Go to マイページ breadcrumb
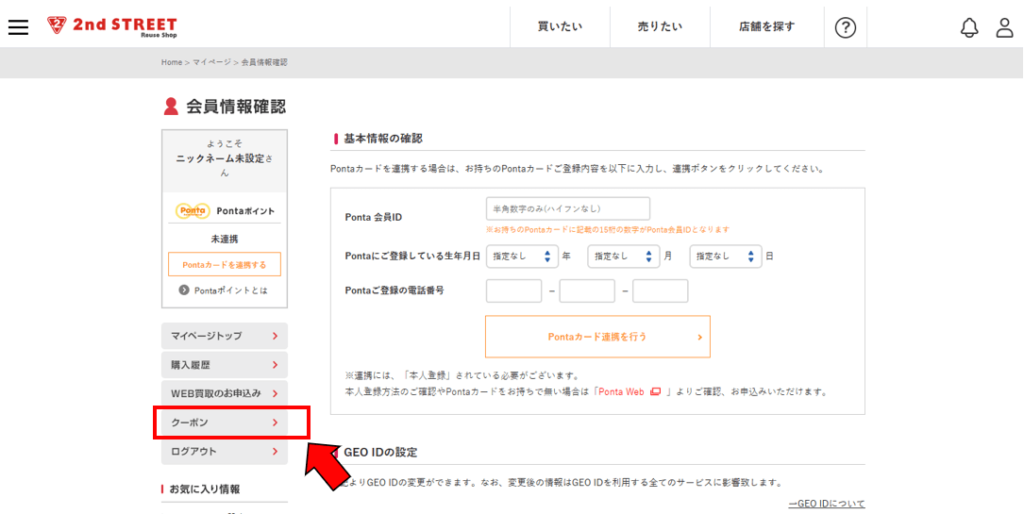1024x514 pixels. 212,63
